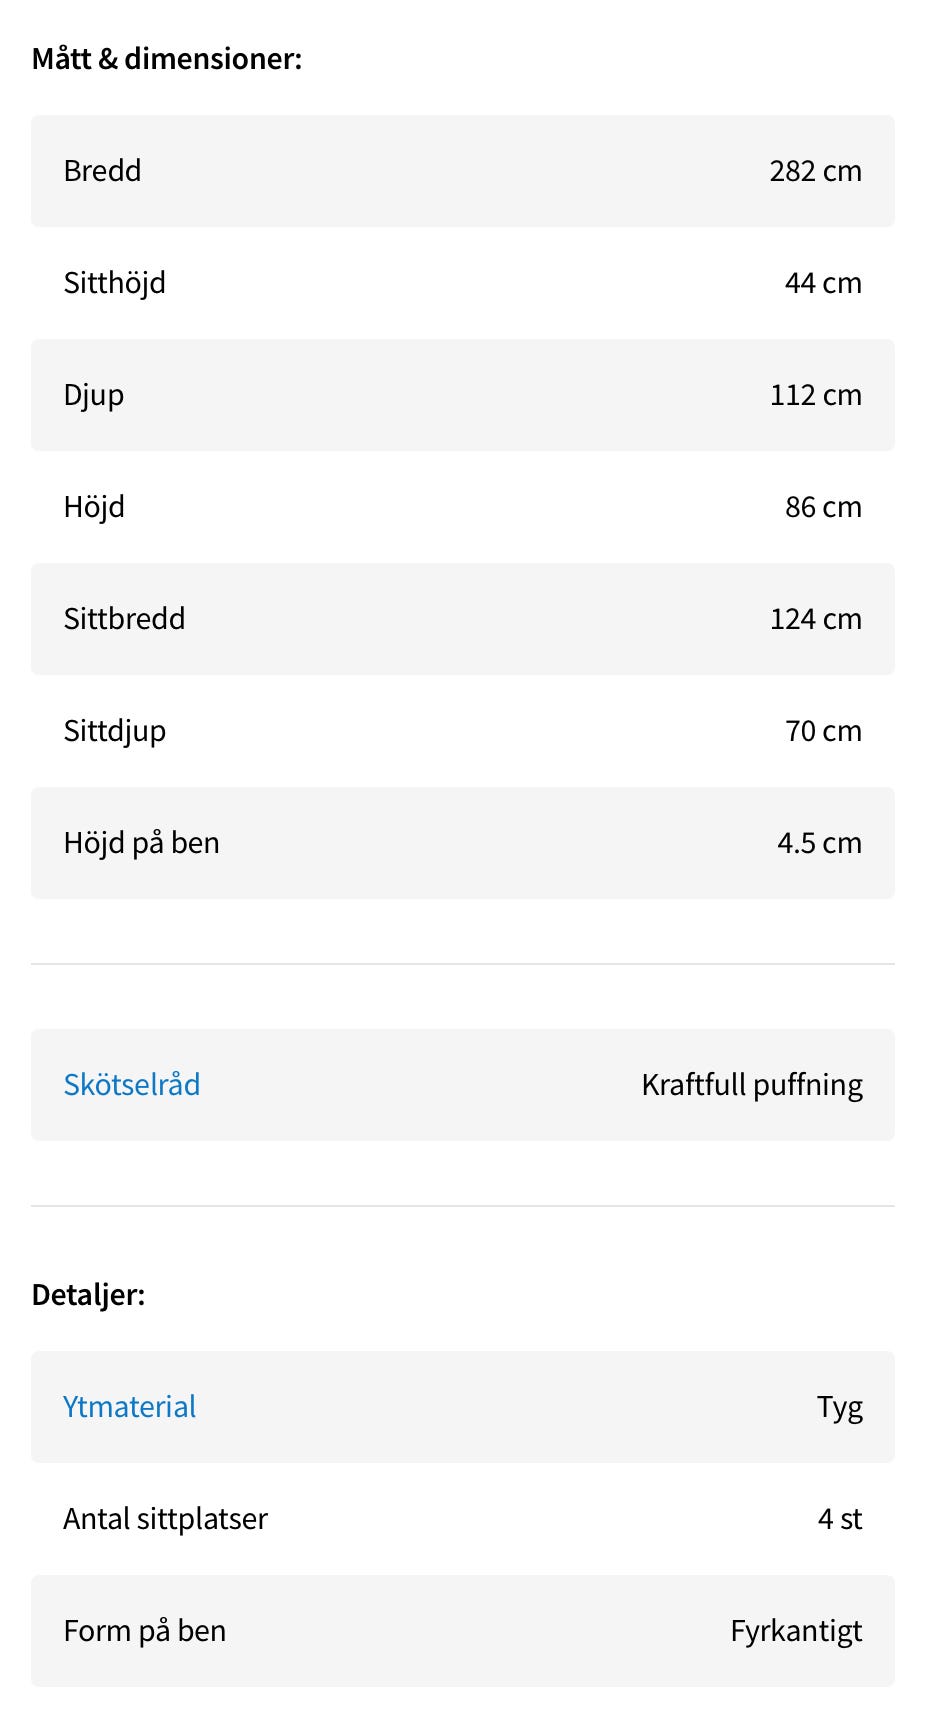The height and width of the screenshot is (1714, 943).
Task: Click the 'Höjd på ben' label
Action: [x=141, y=843]
